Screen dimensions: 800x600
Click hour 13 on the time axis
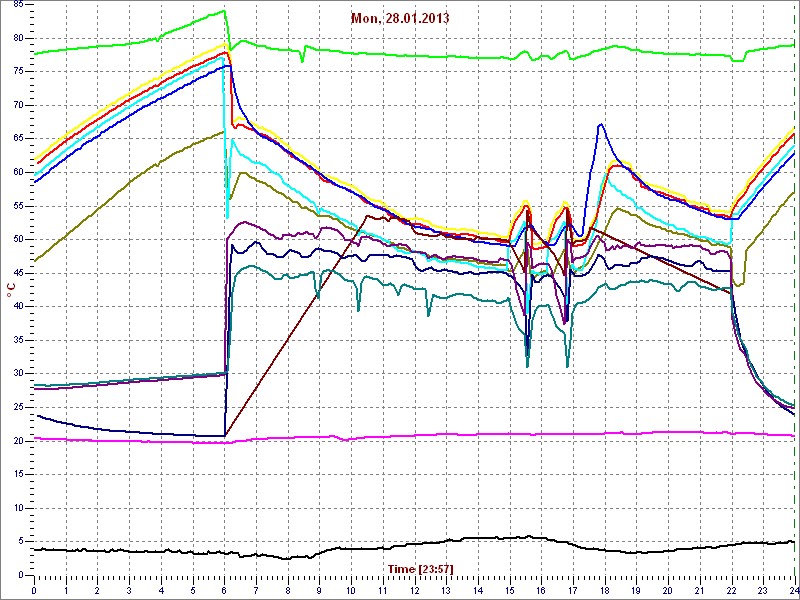pyautogui.click(x=446, y=591)
